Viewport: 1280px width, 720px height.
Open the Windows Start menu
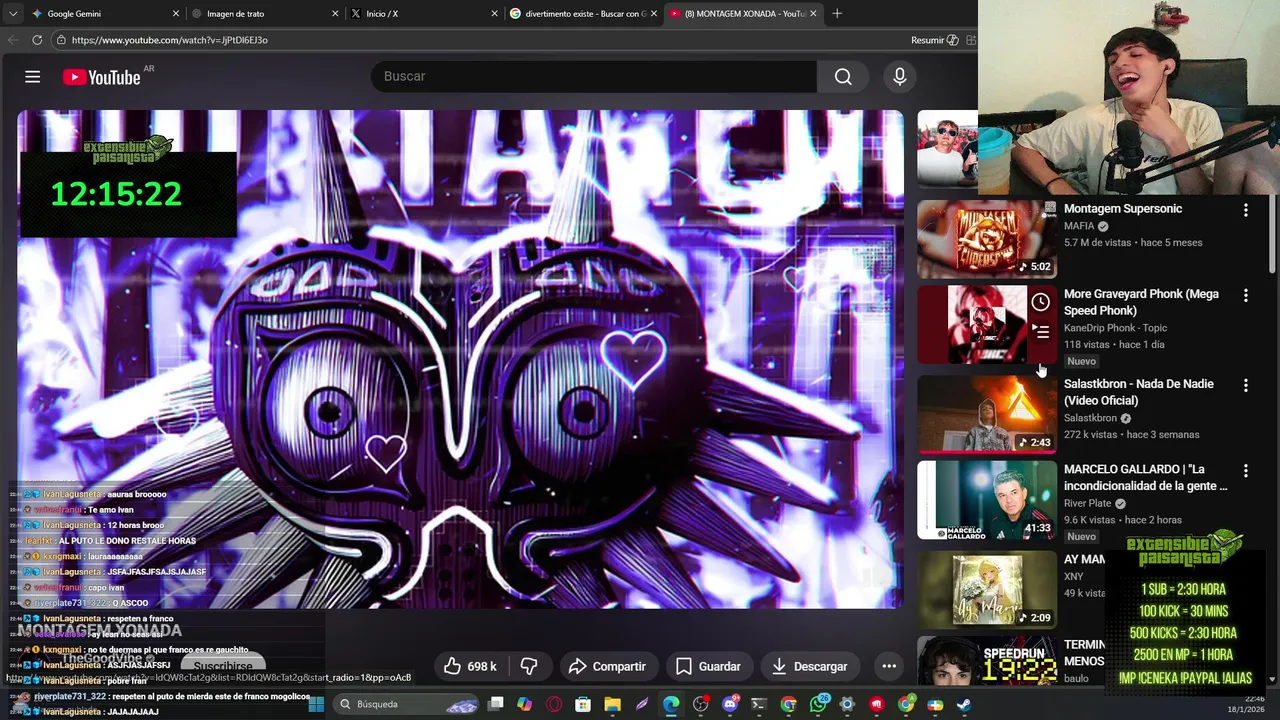(316, 704)
